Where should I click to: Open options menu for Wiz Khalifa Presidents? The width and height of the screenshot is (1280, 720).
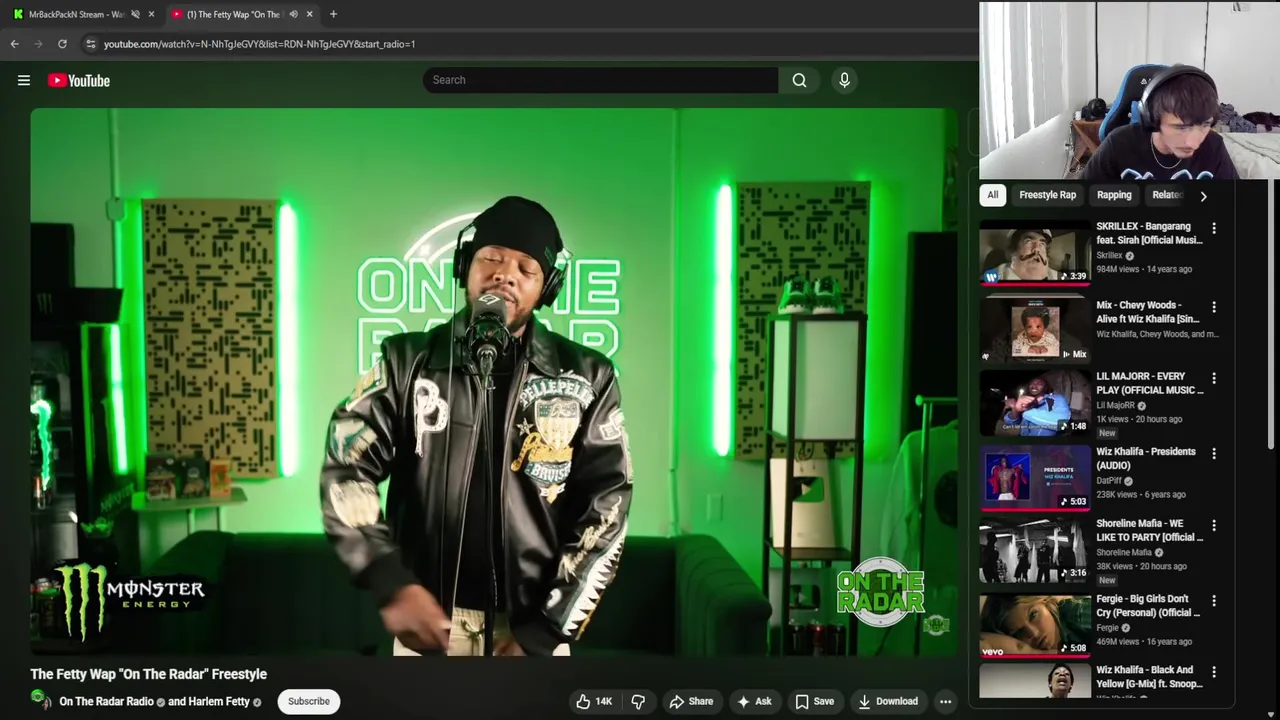tap(1214, 453)
